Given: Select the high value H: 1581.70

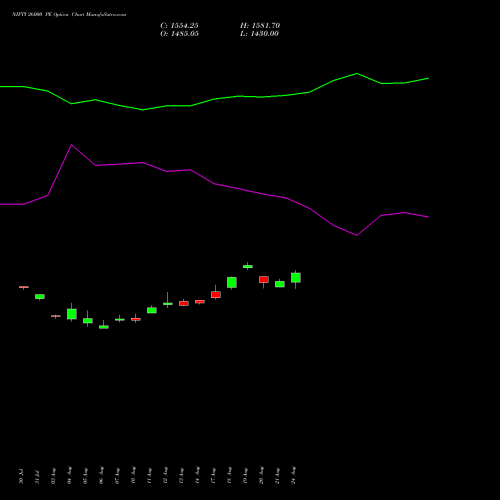Looking at the screenshot, I should (x=260, y=26).
